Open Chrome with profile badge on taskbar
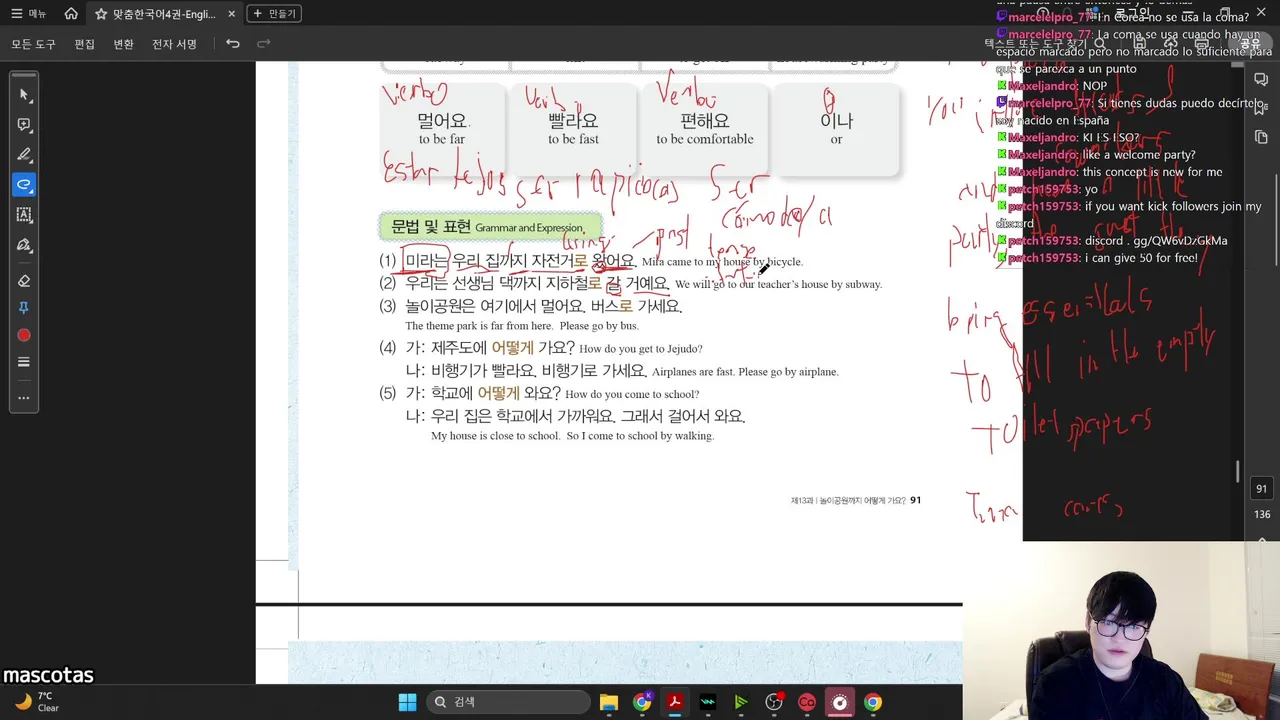Screen dimensions: 1280x720 tap(642, 702)
